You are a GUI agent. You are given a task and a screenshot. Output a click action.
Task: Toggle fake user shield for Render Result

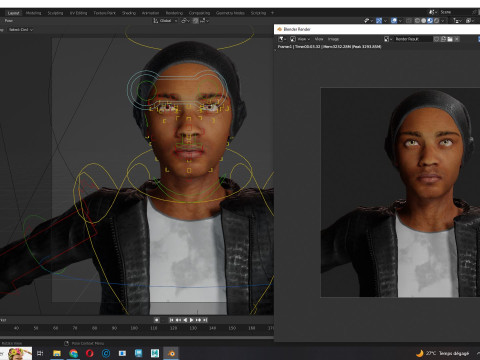pyautogui.click(x=436, y=39)
